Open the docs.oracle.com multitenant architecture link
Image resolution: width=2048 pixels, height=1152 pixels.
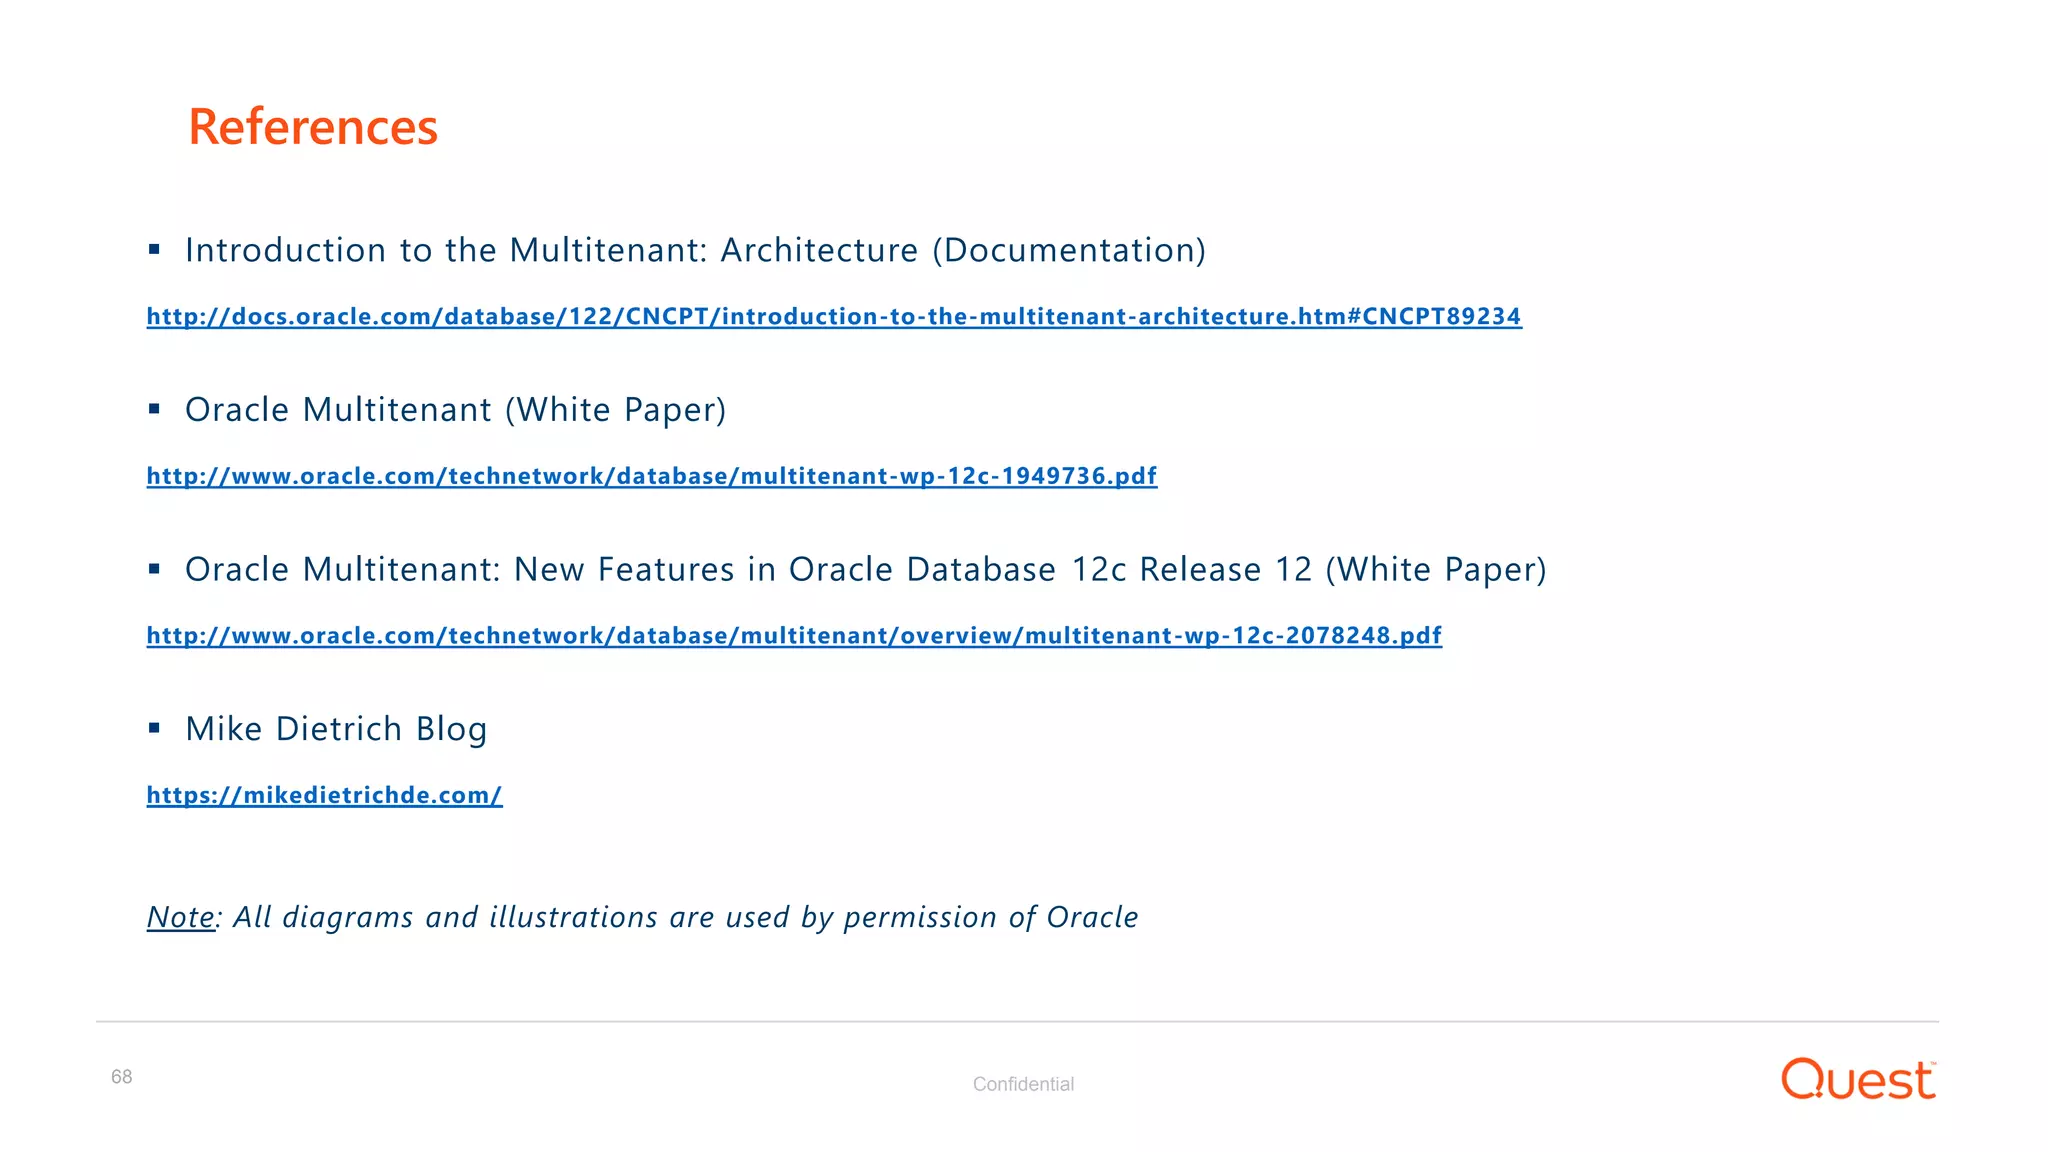coord(834,317)
